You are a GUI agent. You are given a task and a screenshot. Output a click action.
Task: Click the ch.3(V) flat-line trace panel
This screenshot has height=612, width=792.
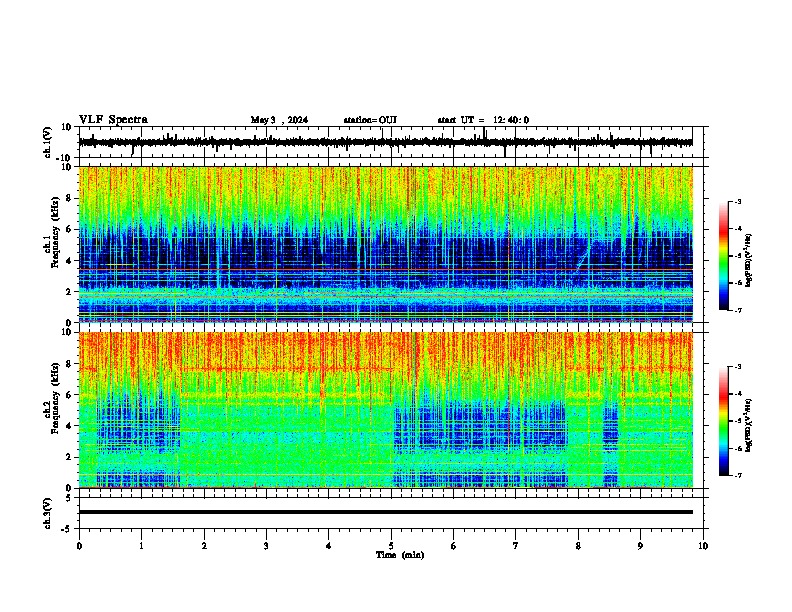pos(393,513)
